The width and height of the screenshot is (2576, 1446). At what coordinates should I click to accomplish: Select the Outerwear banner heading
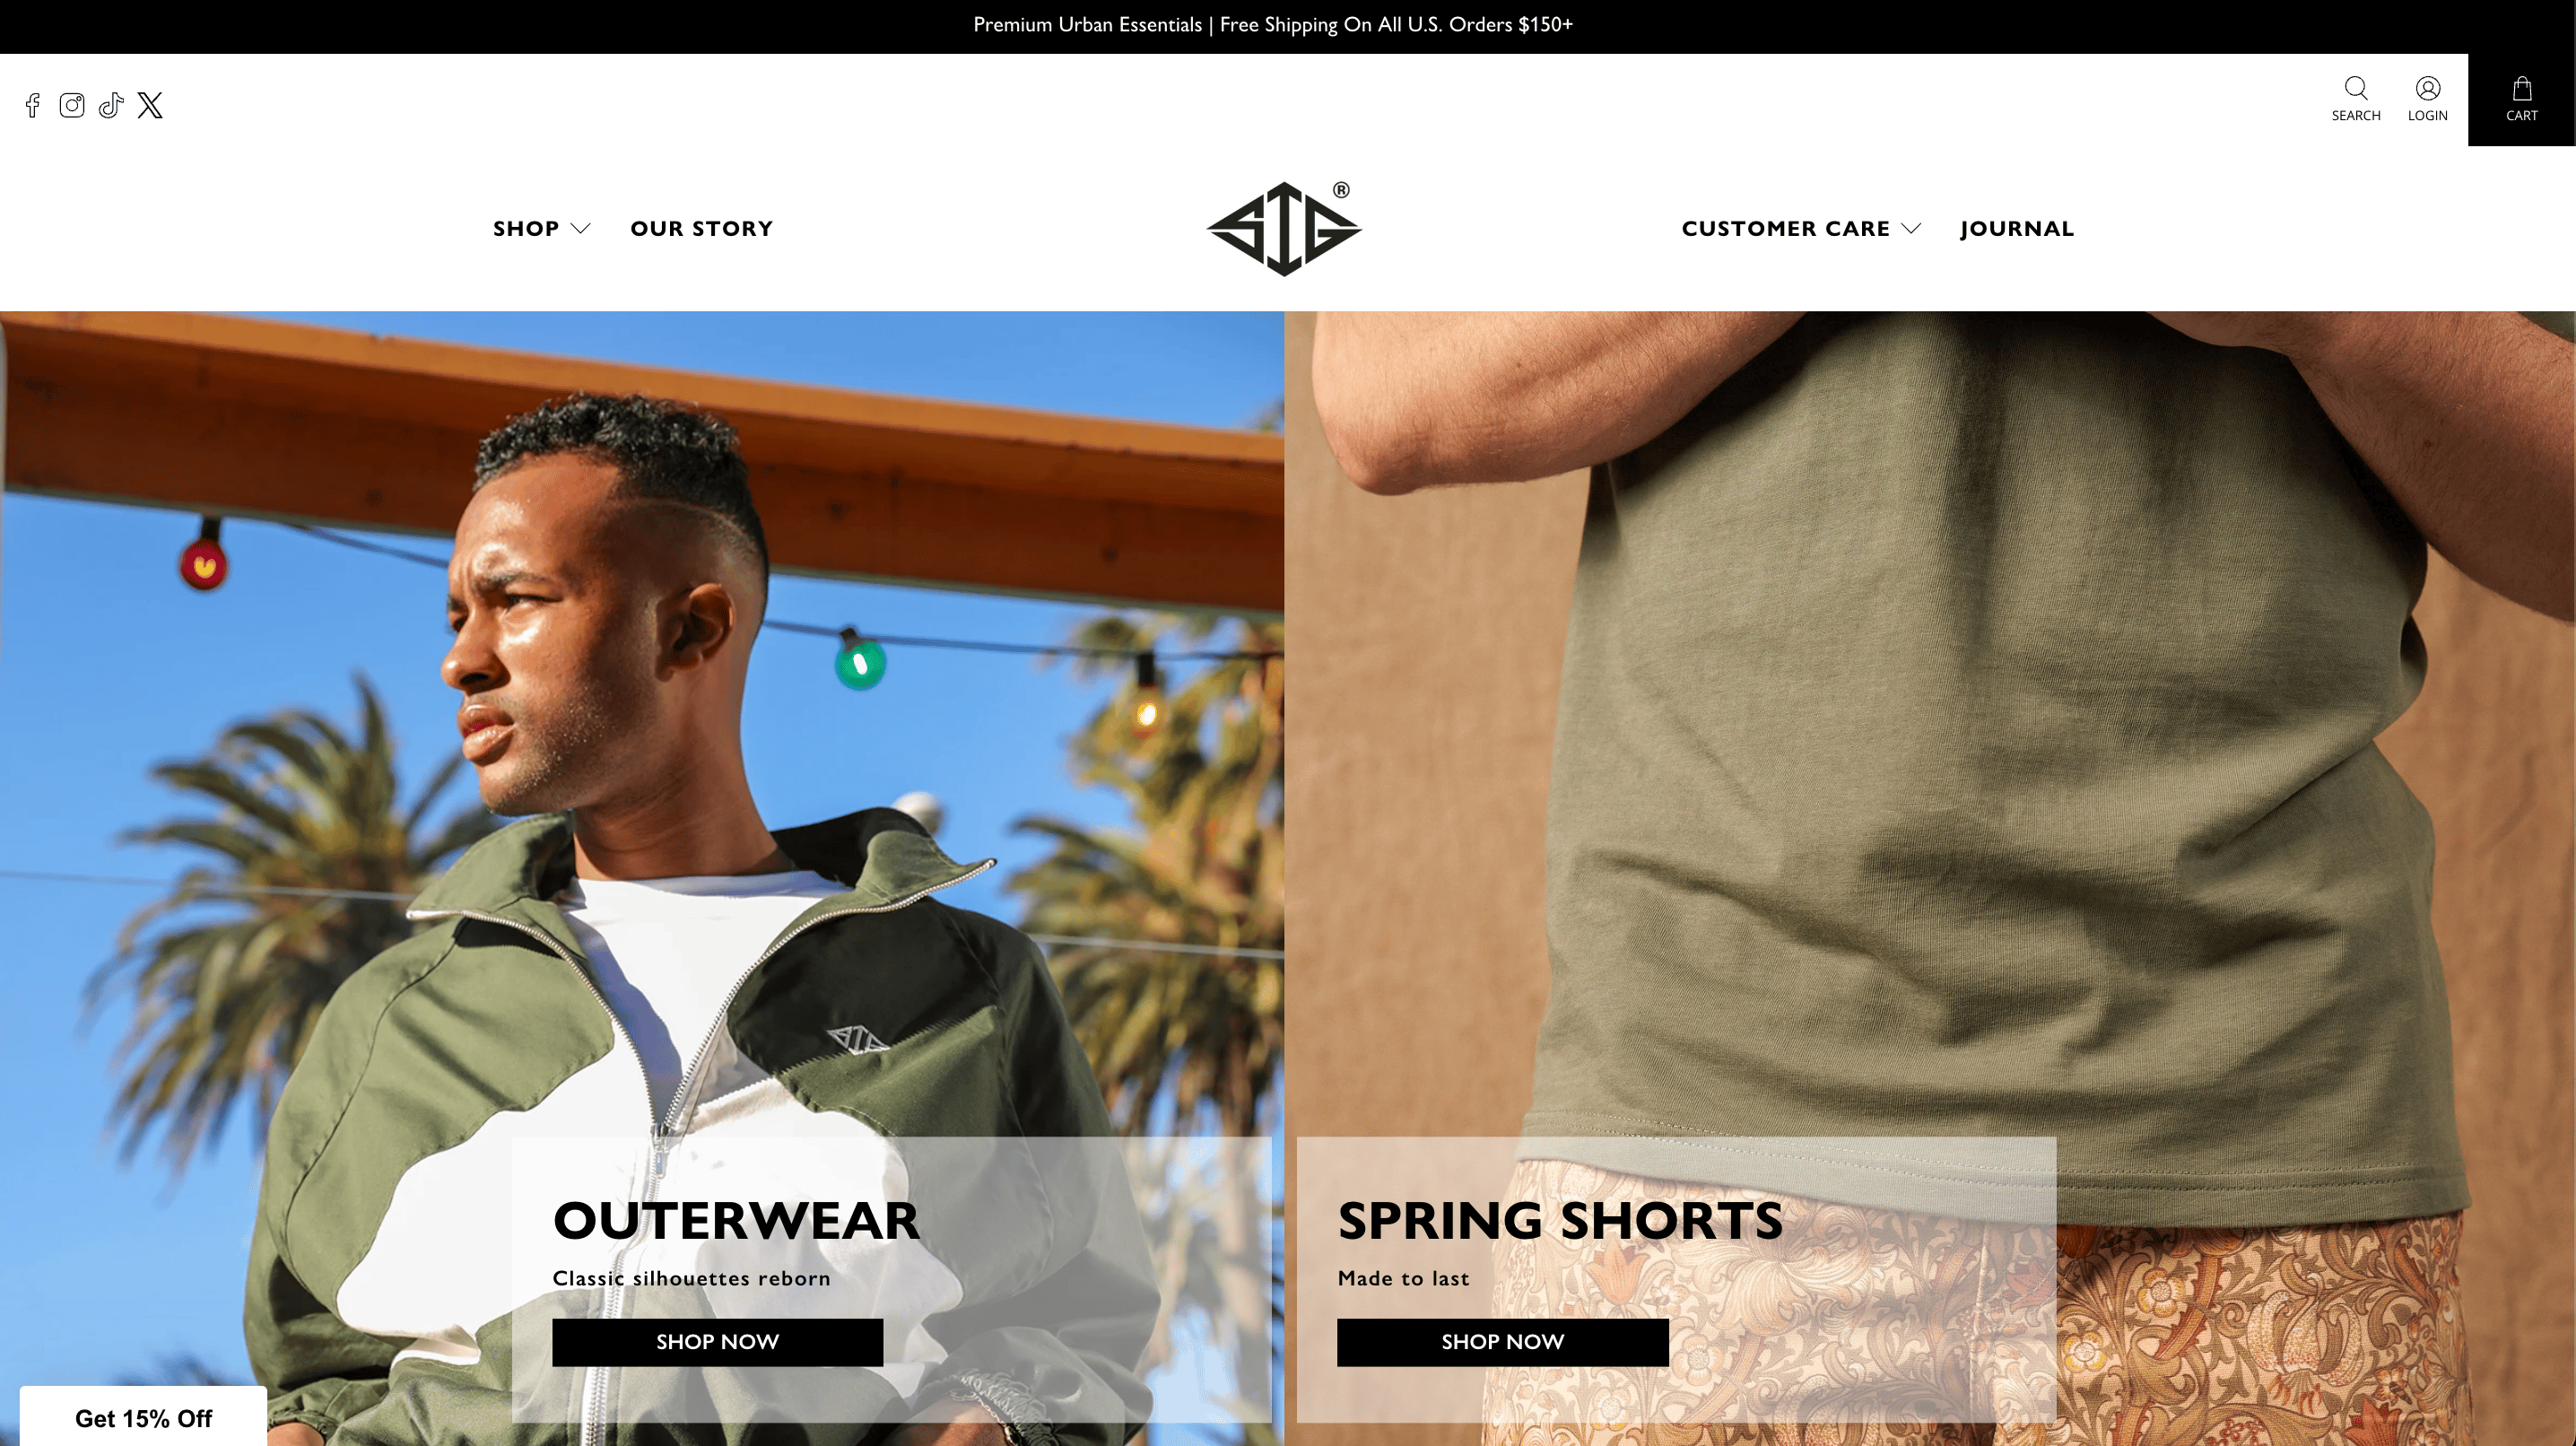click(x=736, y=1221)
